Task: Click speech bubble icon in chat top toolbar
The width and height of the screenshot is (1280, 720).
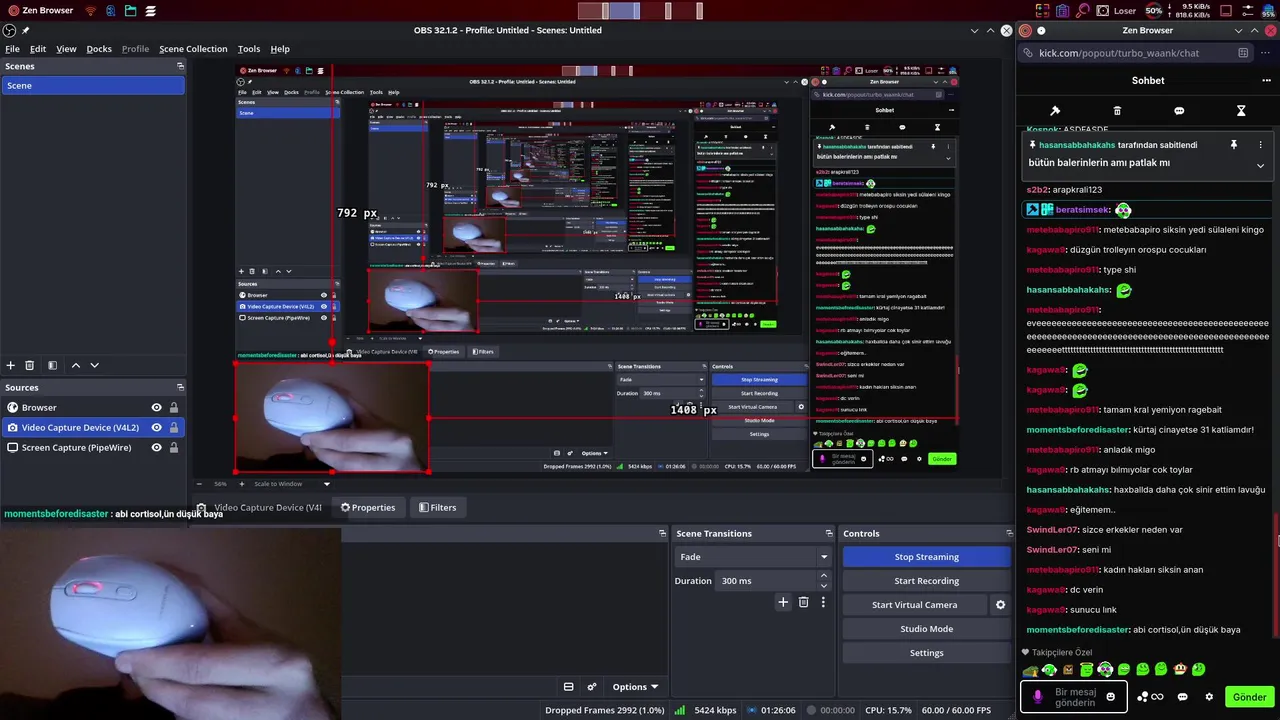Action: [1179, 111]
